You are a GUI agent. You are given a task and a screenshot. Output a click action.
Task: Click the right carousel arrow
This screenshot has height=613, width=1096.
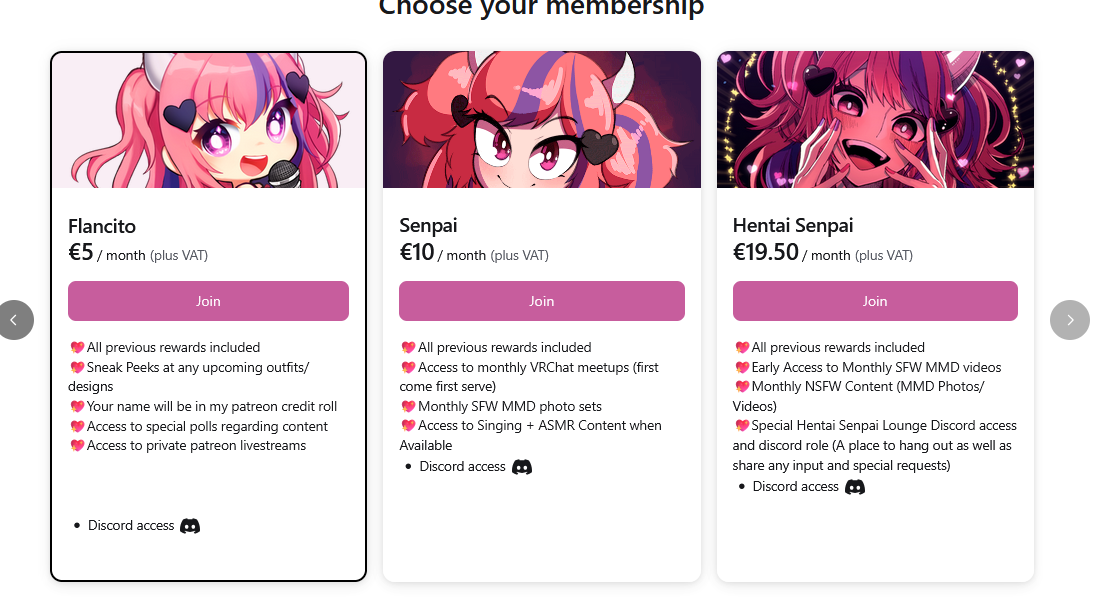coord(1069,320)
